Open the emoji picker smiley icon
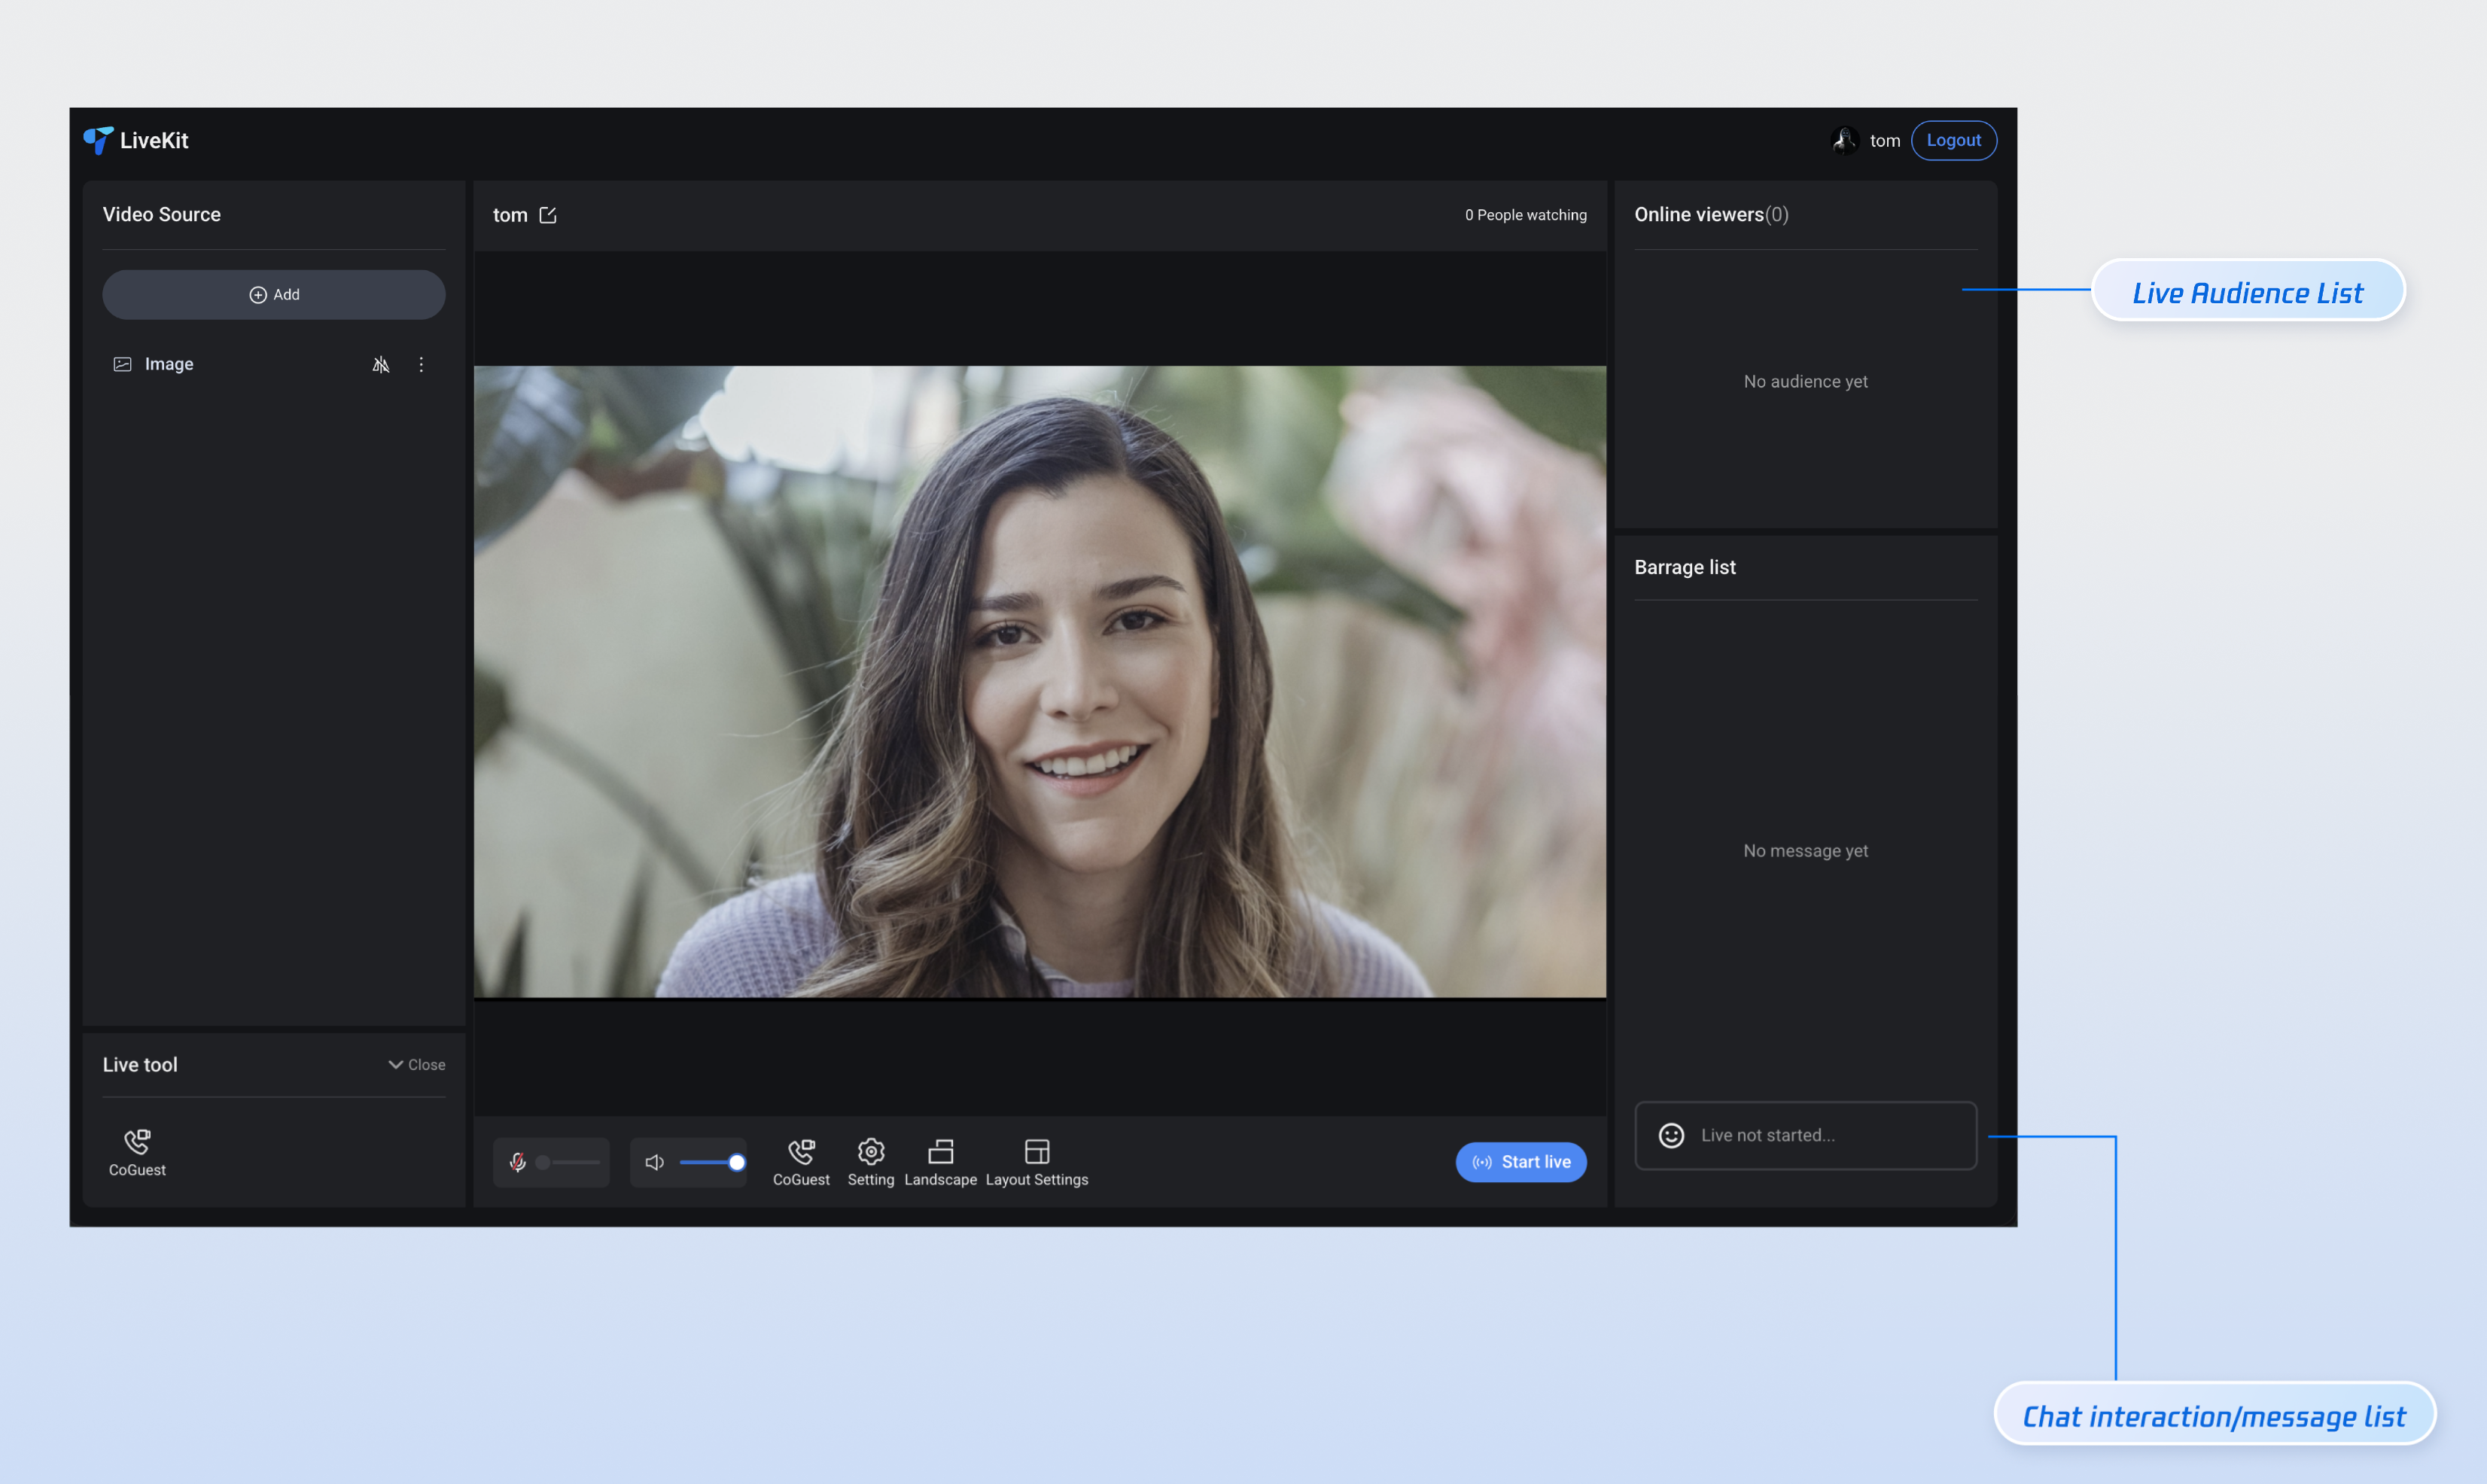 [1671, 1136]
